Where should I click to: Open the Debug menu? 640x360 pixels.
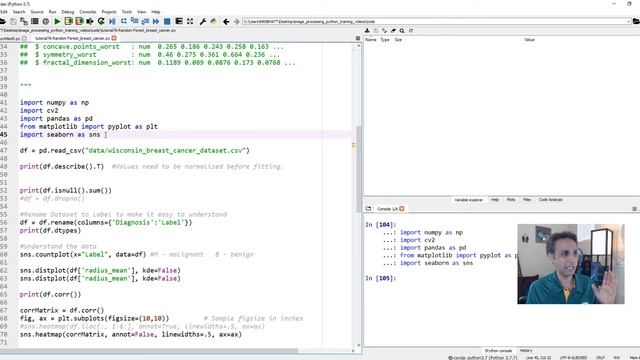(68, 12)
